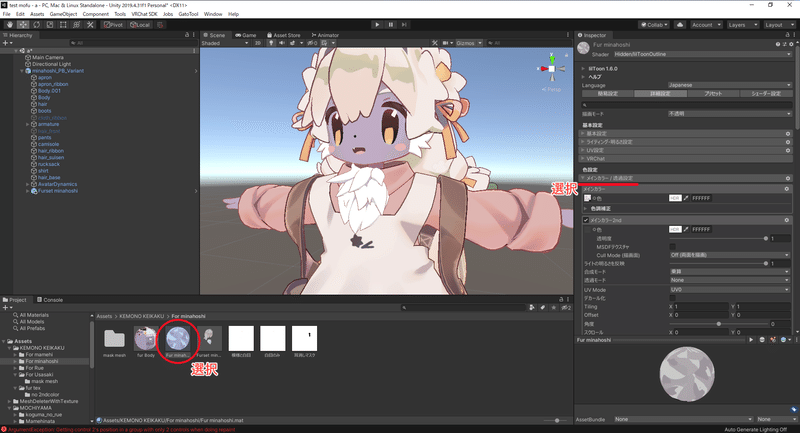Click the Pause button
This screenshot has width=800, height=433.
pos(391,24)
